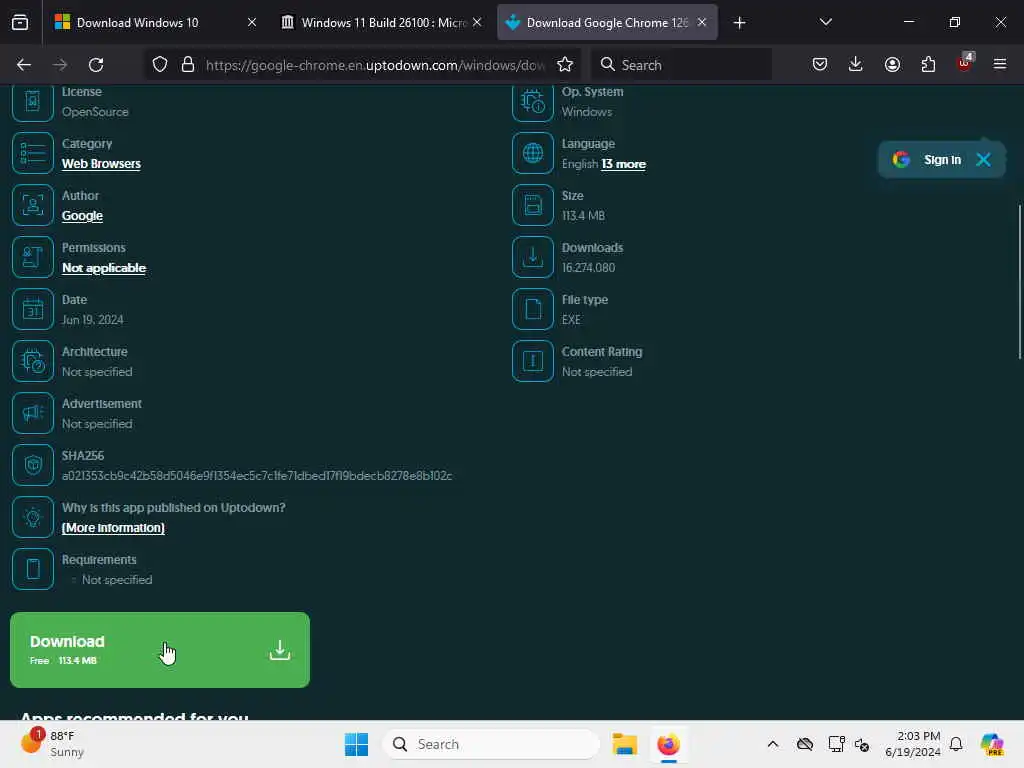Screen dimensions: 1024x768
Task: Expand the list all tabs dropdown
Action: (825, 23)
